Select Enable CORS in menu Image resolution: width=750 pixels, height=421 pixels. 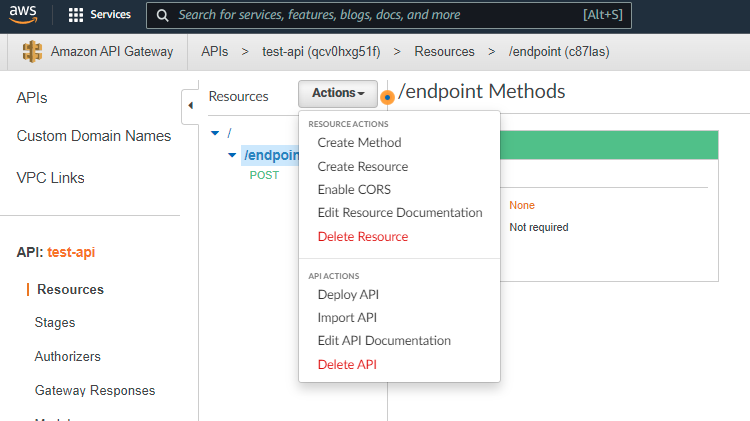tap(354, 189)
